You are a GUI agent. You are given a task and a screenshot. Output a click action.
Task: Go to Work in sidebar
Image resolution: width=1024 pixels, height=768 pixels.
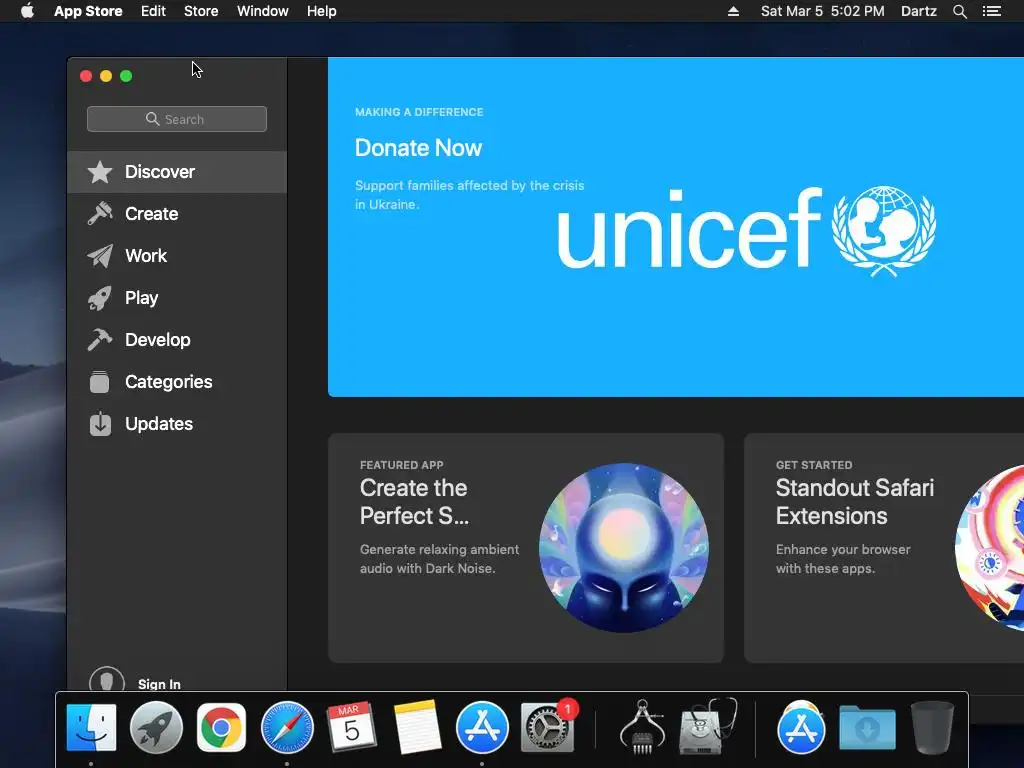tap(177, 256)
